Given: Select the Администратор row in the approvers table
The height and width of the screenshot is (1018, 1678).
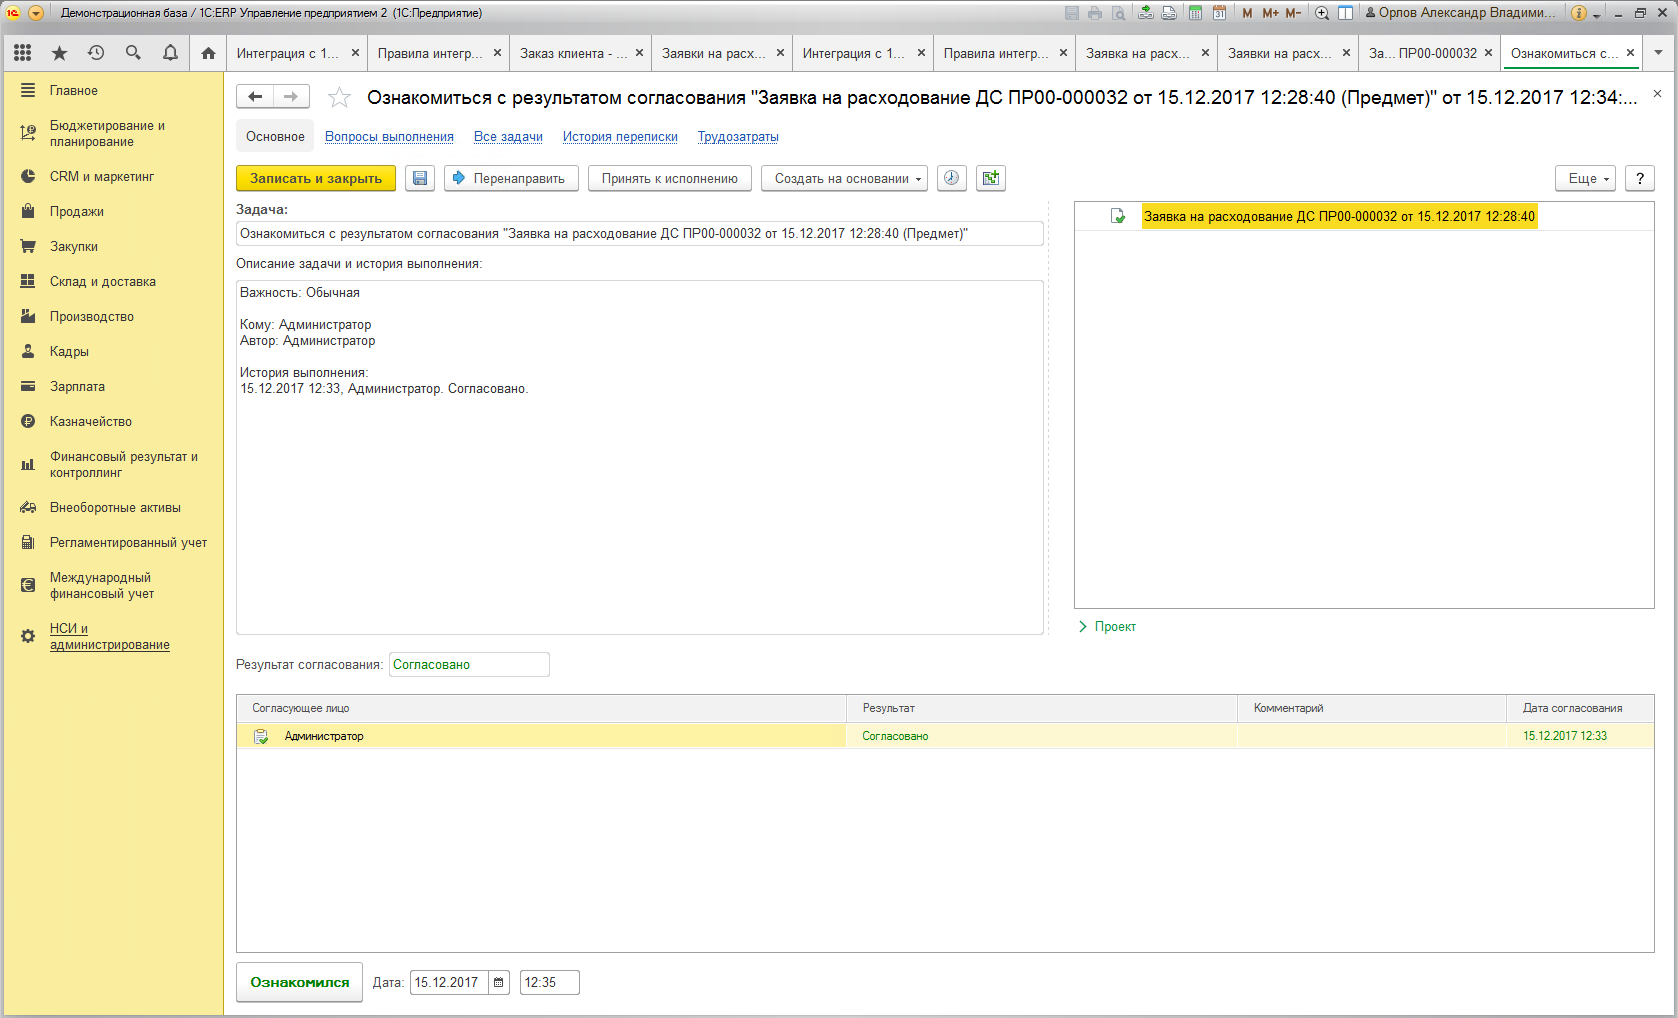Looking at the screenshot, I should coord(945,736).
